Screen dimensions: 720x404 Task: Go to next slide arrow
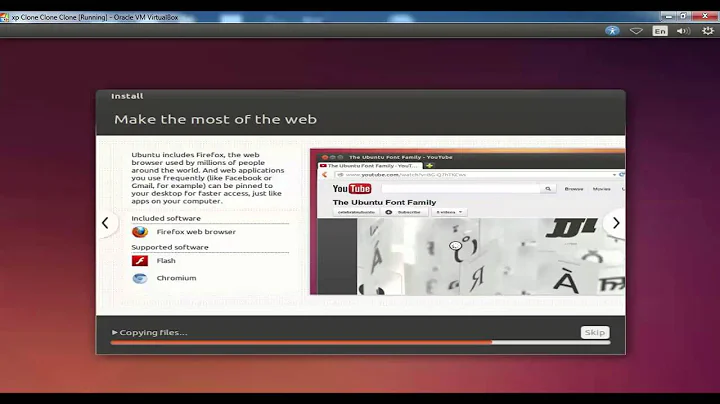616,223
